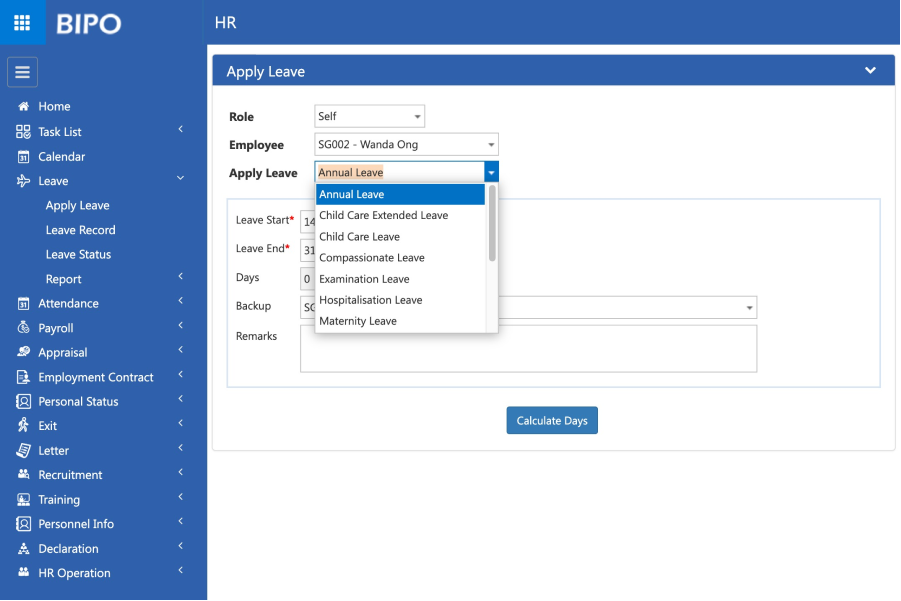The image size is (901, 601).
Task: Click the HR Operation icon
Action: click(x=23, y=572)
